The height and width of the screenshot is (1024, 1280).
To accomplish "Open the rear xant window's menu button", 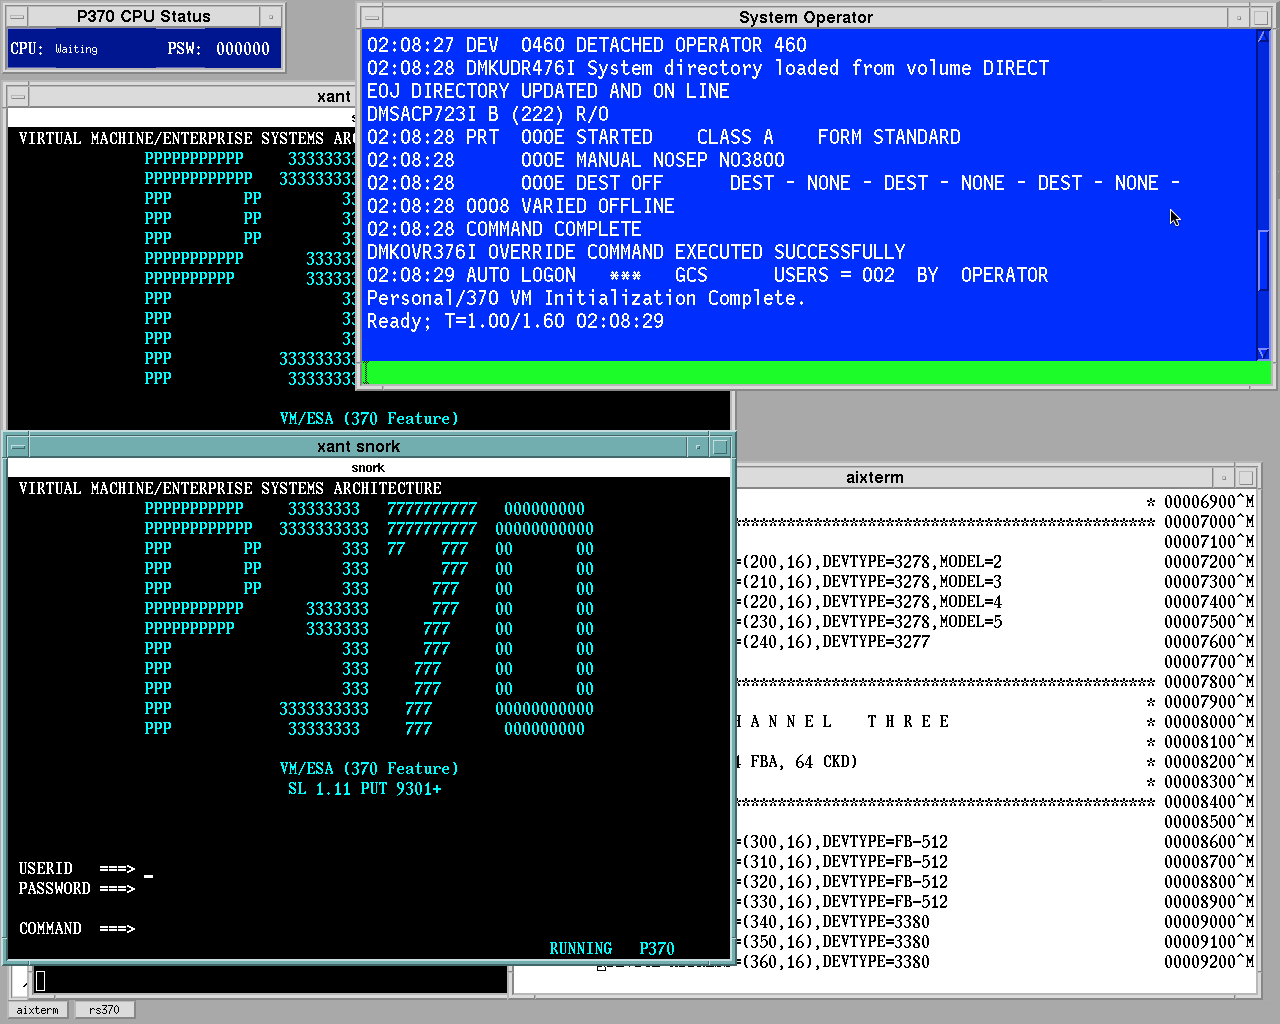I will pyautogui.click(x=17, y=96).
